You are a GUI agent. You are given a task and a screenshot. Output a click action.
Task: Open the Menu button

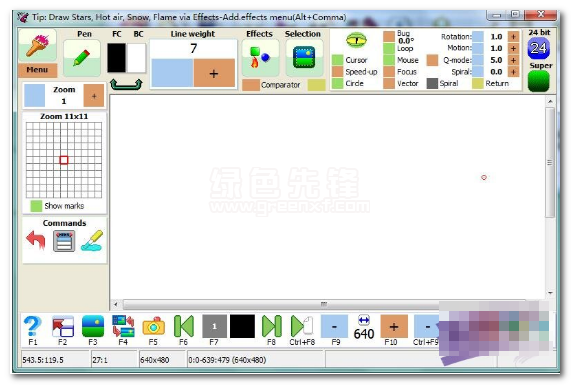point(38,70)
